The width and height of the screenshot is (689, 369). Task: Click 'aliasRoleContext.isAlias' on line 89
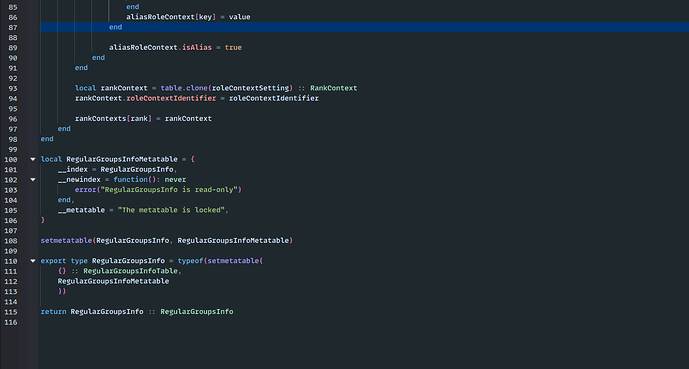pos(160,47)
